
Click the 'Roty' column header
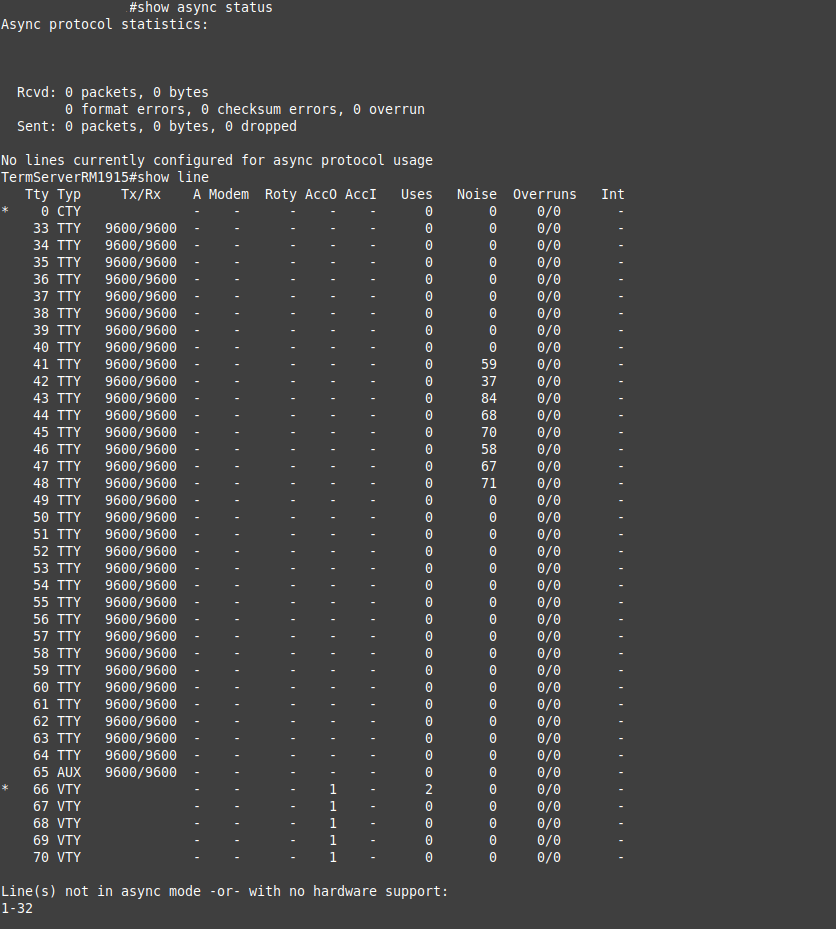(x=281, y=195)
